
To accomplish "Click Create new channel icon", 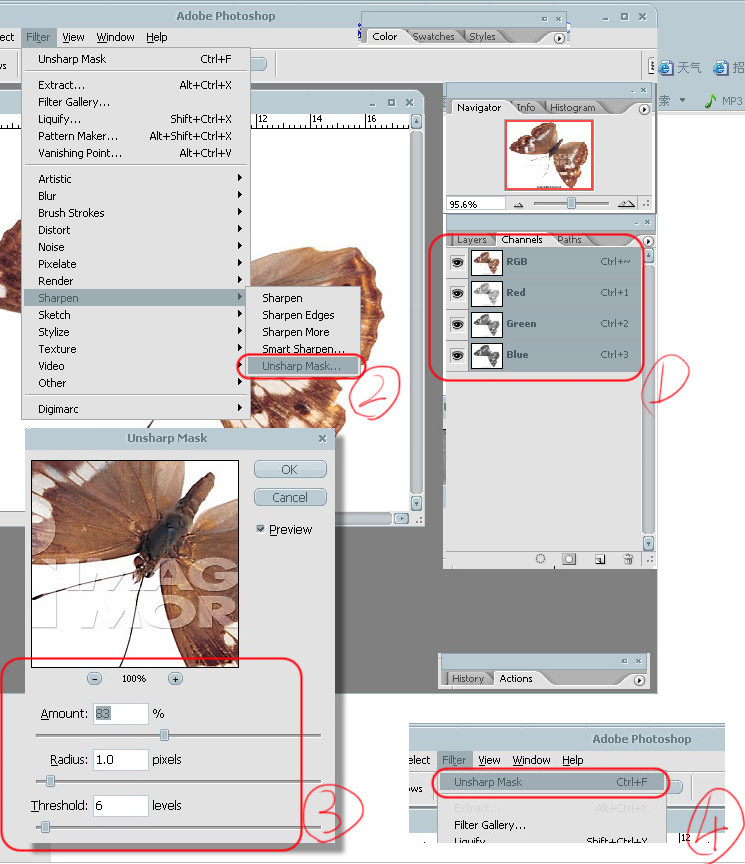I will coord(600,559).
